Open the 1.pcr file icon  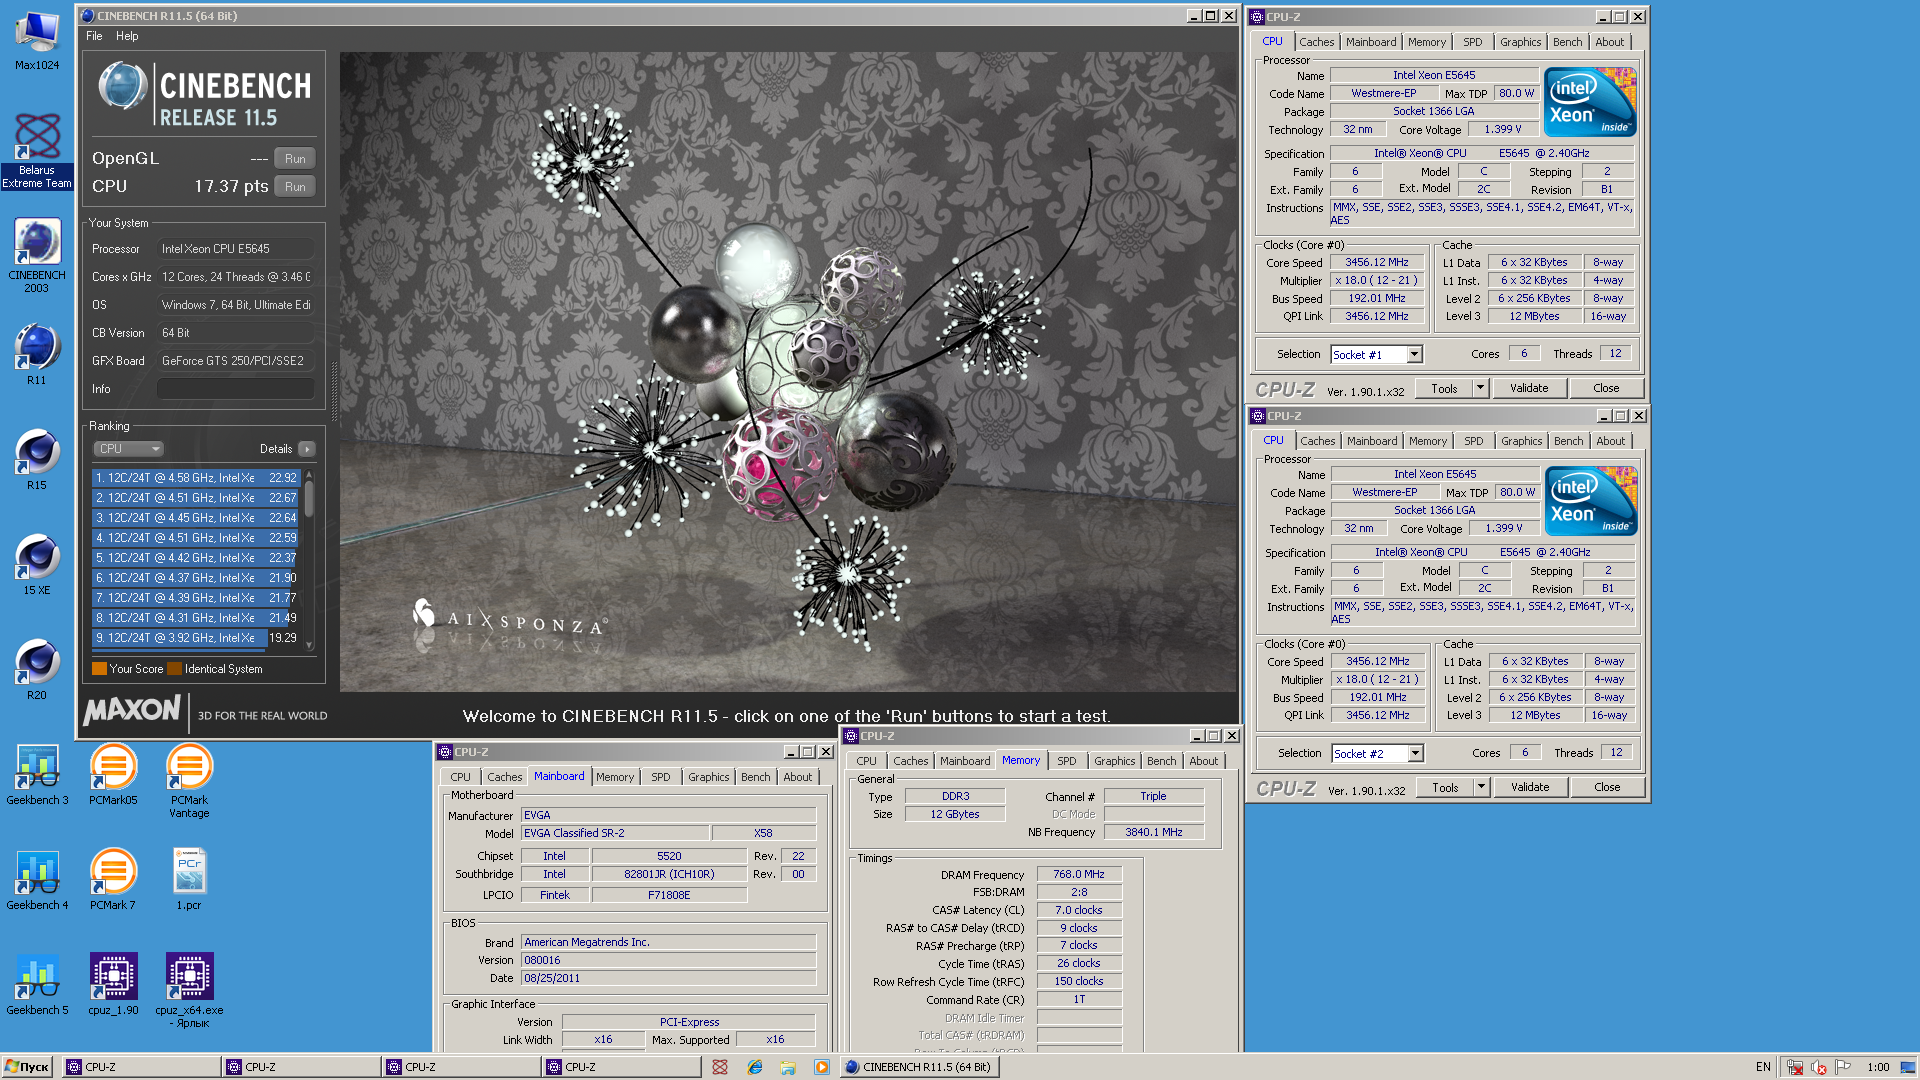189,880
